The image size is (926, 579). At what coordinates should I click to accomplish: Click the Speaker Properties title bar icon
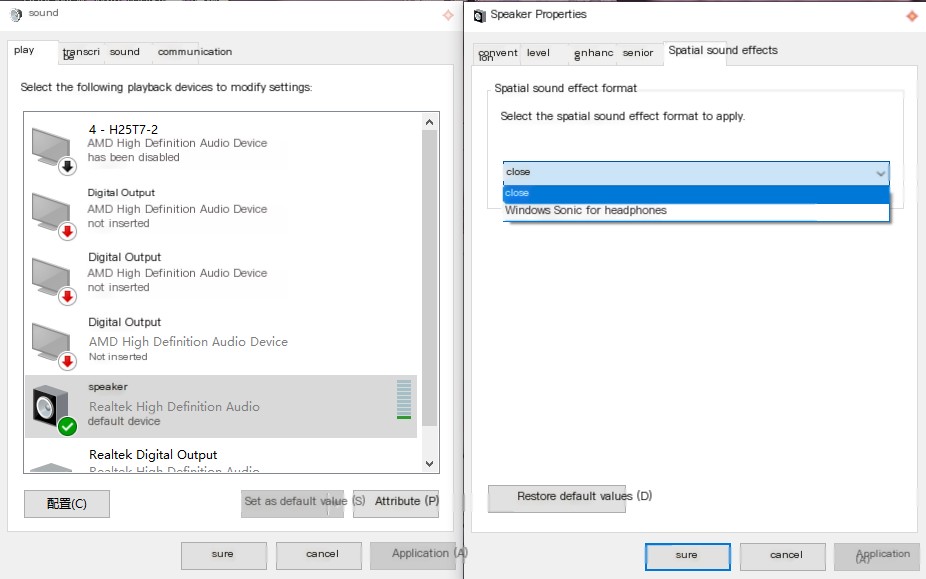[478, 15]
